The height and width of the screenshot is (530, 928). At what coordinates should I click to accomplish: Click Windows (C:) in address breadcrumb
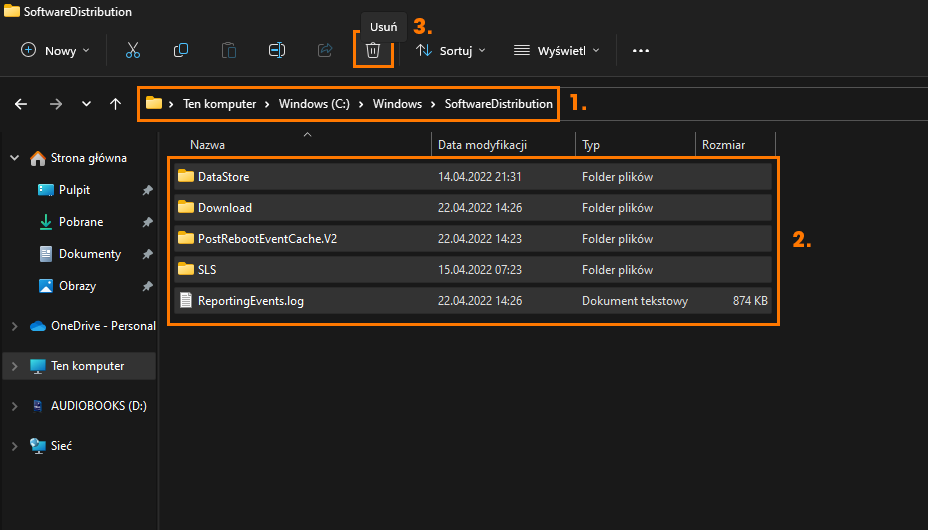click(x=314, y=104)
